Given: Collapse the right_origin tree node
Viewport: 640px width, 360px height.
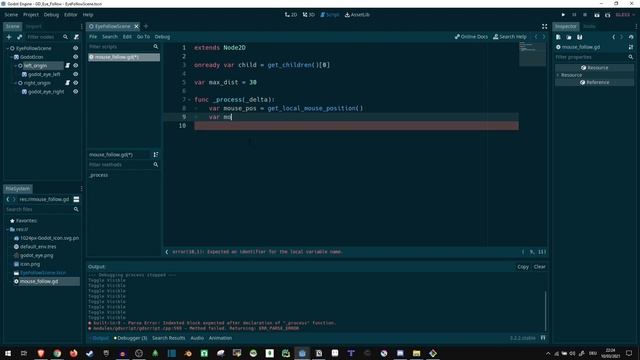Looking at the screenshot, I should (16, 83).
